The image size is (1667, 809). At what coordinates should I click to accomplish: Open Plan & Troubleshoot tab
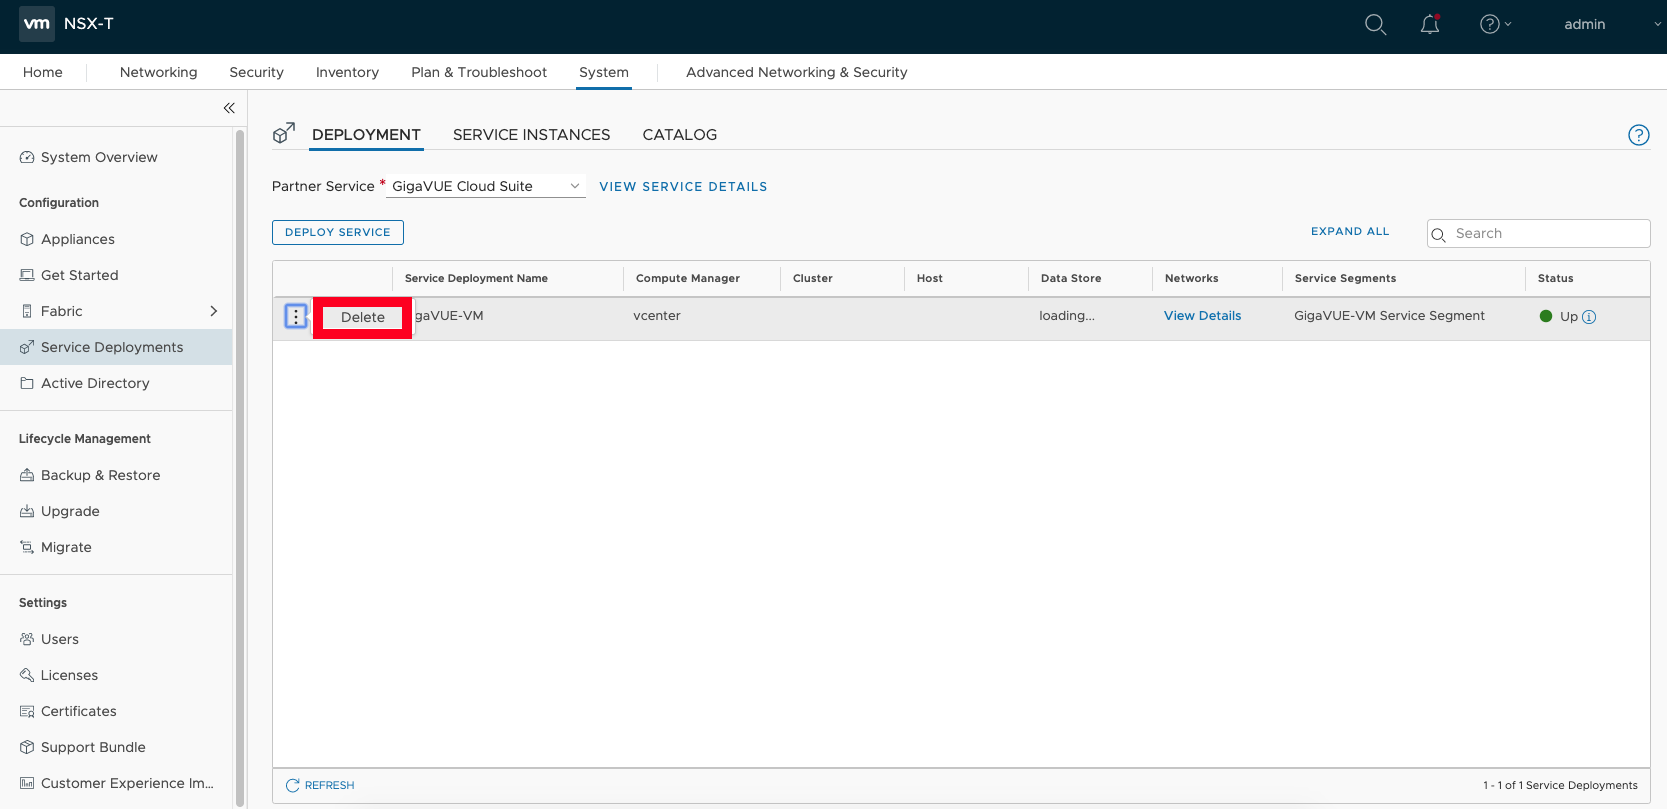pos(479,72)
